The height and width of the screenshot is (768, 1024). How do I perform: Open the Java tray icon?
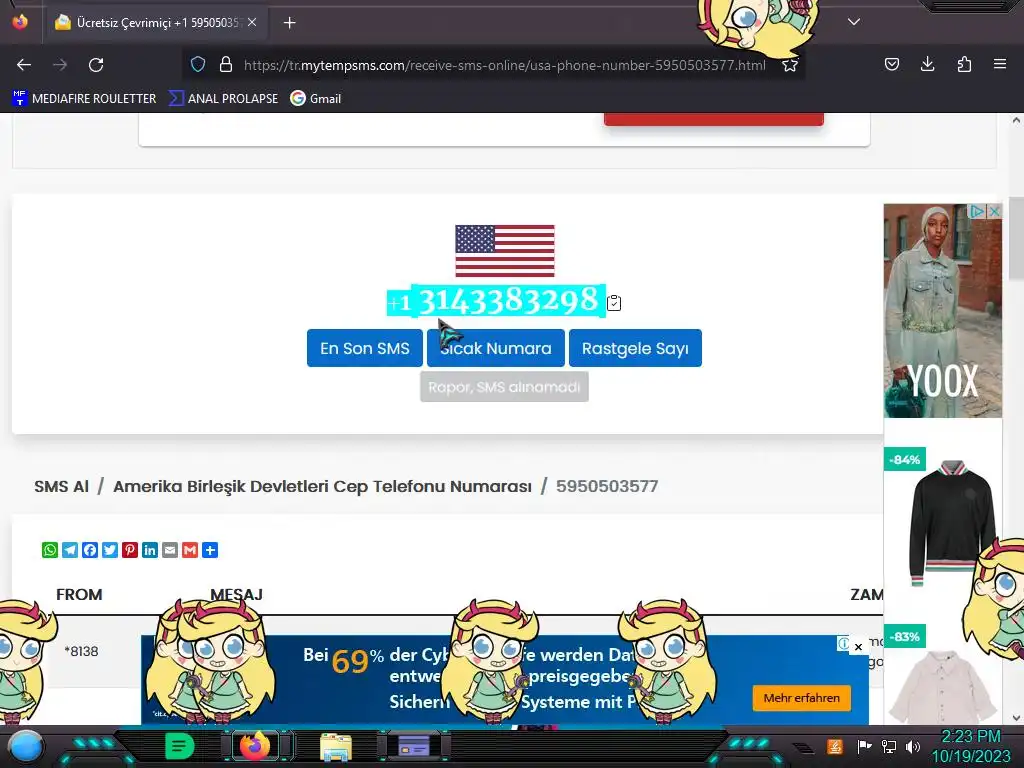tap(835, 746)
